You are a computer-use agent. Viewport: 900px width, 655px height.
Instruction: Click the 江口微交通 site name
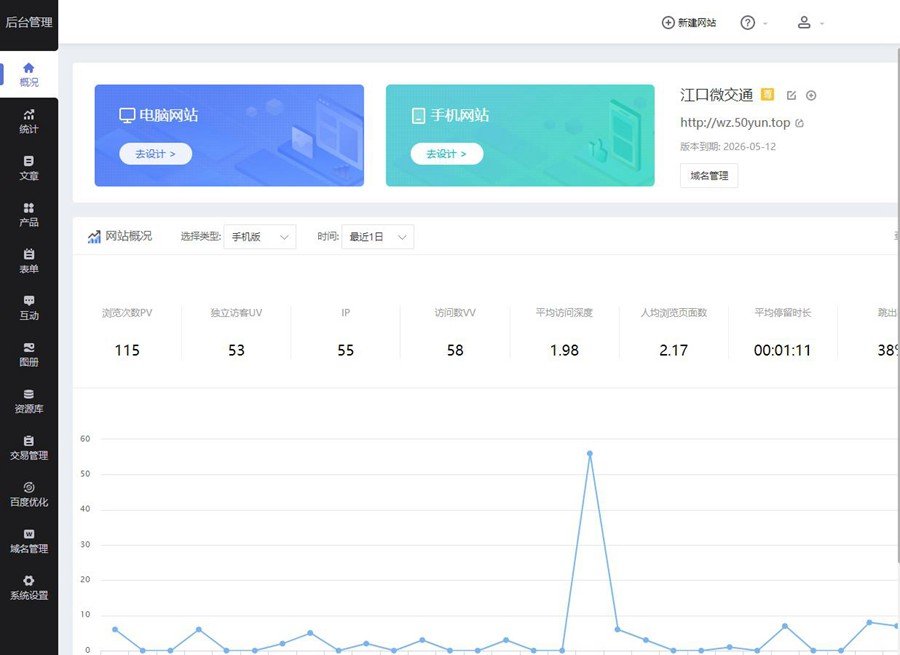click(x=716, y=95)
